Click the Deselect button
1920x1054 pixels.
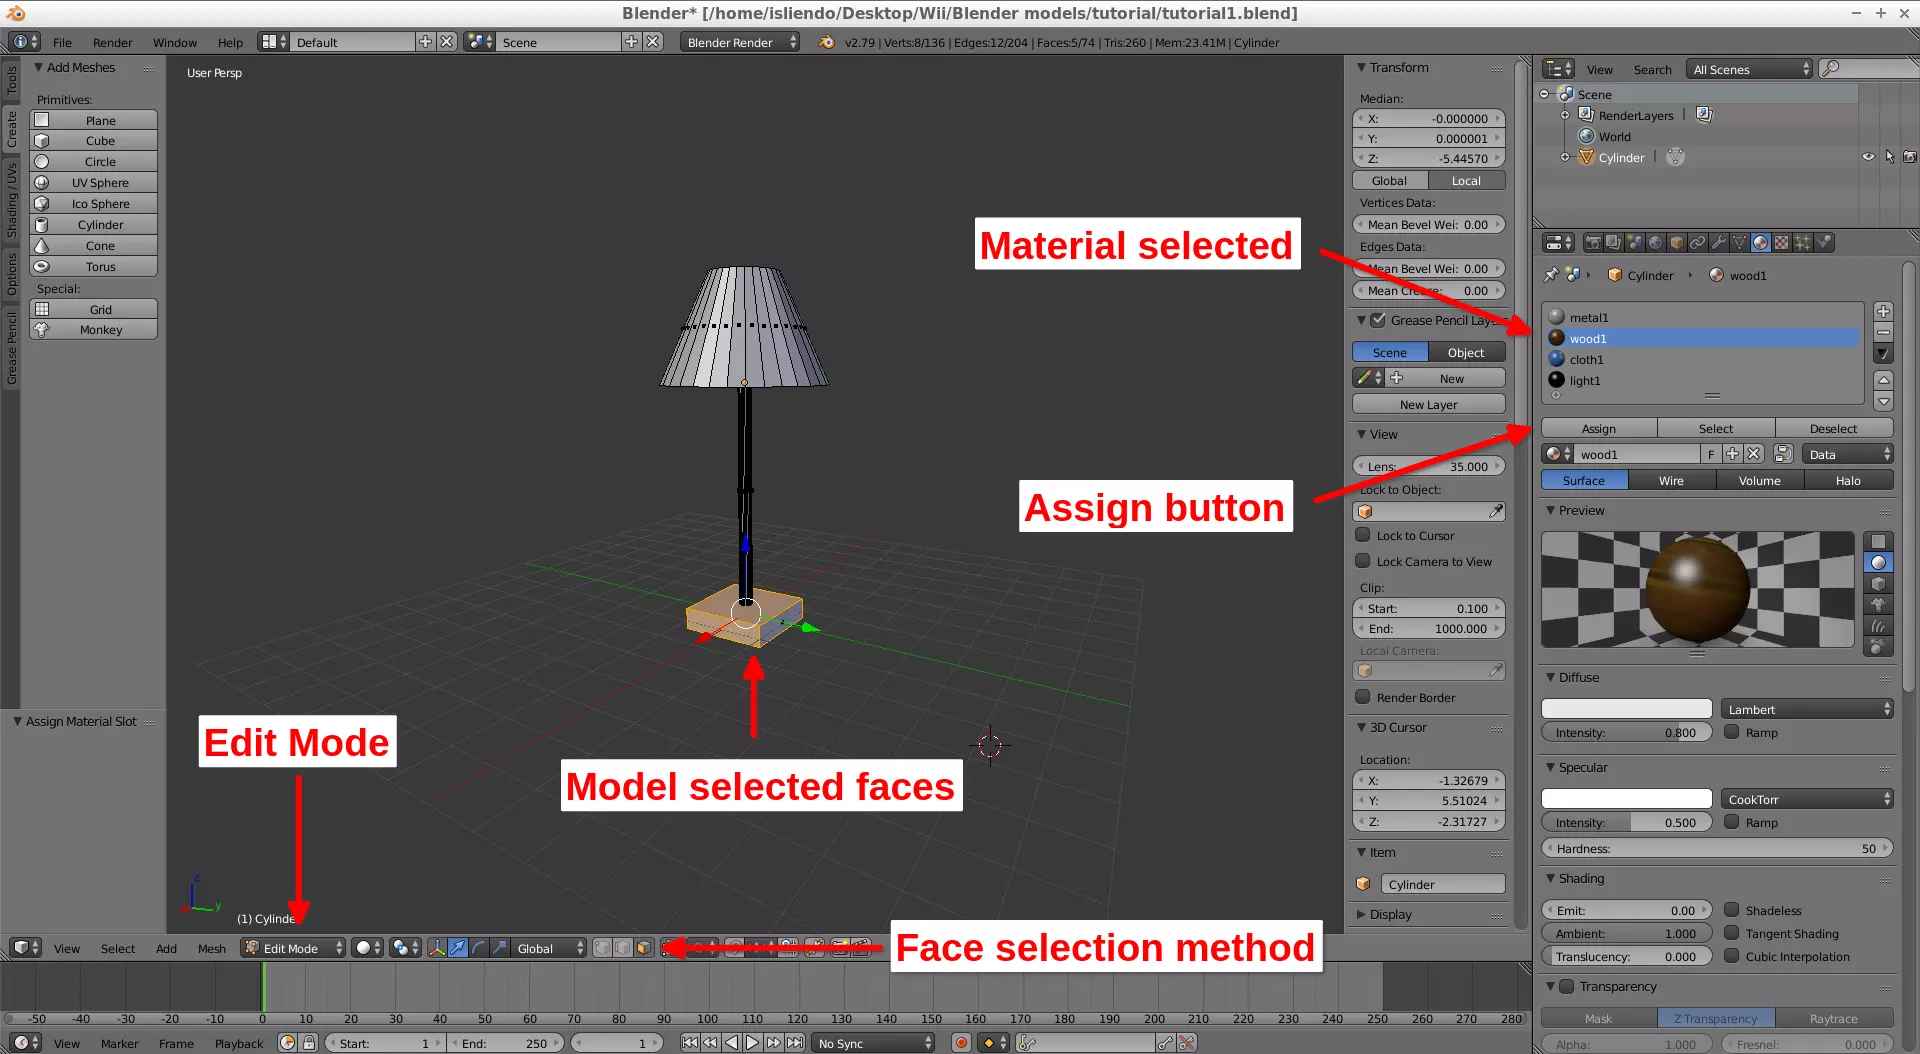1834,428
